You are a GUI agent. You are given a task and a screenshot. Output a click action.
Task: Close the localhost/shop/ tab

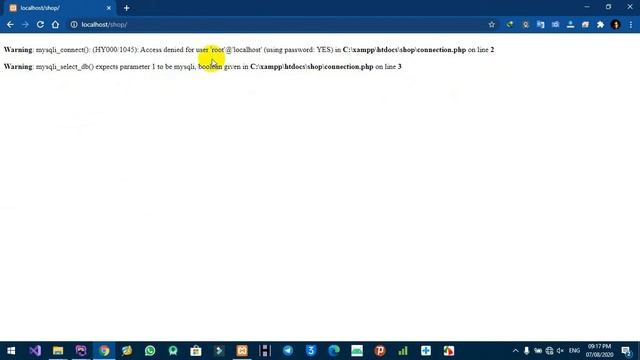click(x=109, y=8)
